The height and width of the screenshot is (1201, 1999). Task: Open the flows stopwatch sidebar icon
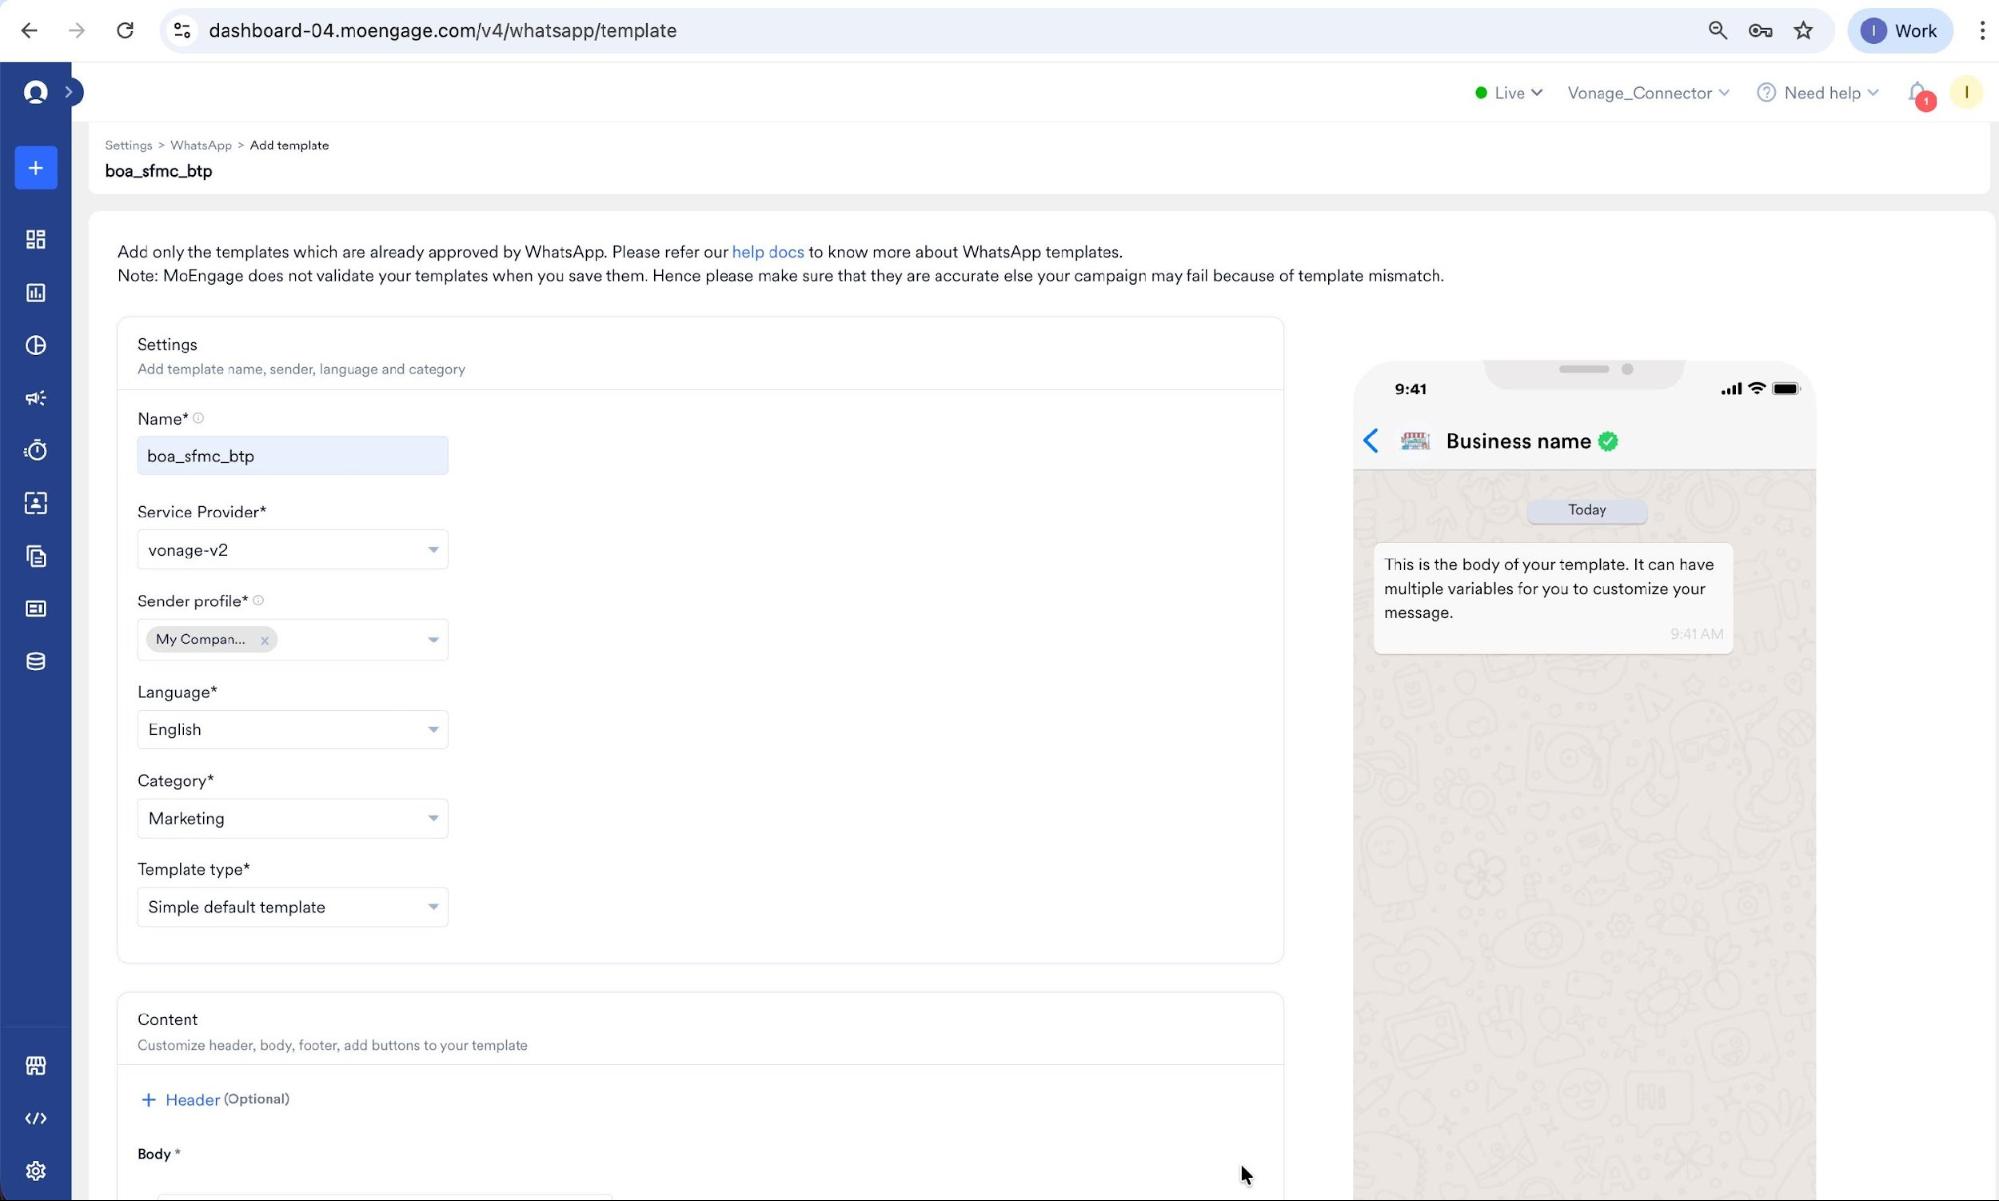click(x=36, y=450)
